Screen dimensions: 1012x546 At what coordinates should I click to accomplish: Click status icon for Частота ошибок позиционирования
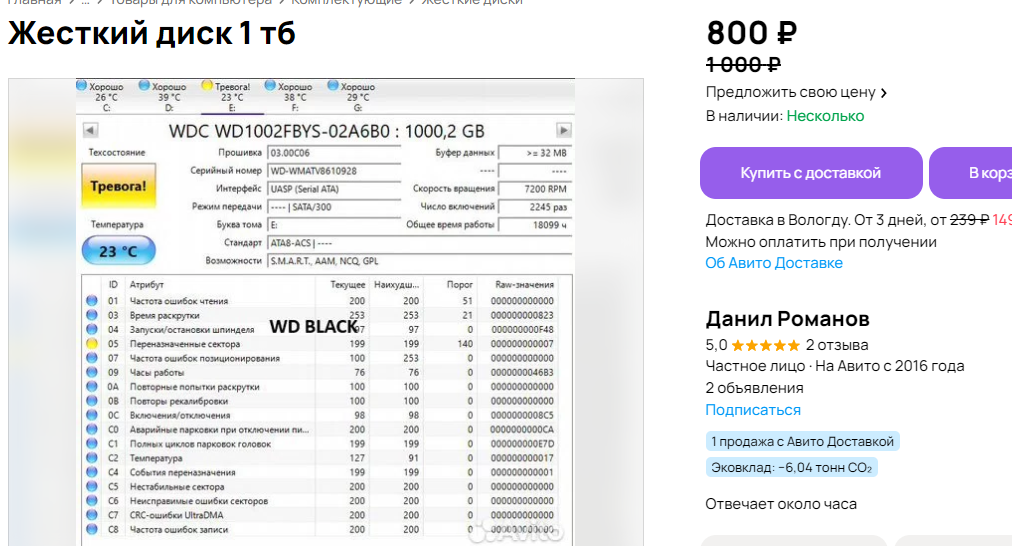point(92,358)
